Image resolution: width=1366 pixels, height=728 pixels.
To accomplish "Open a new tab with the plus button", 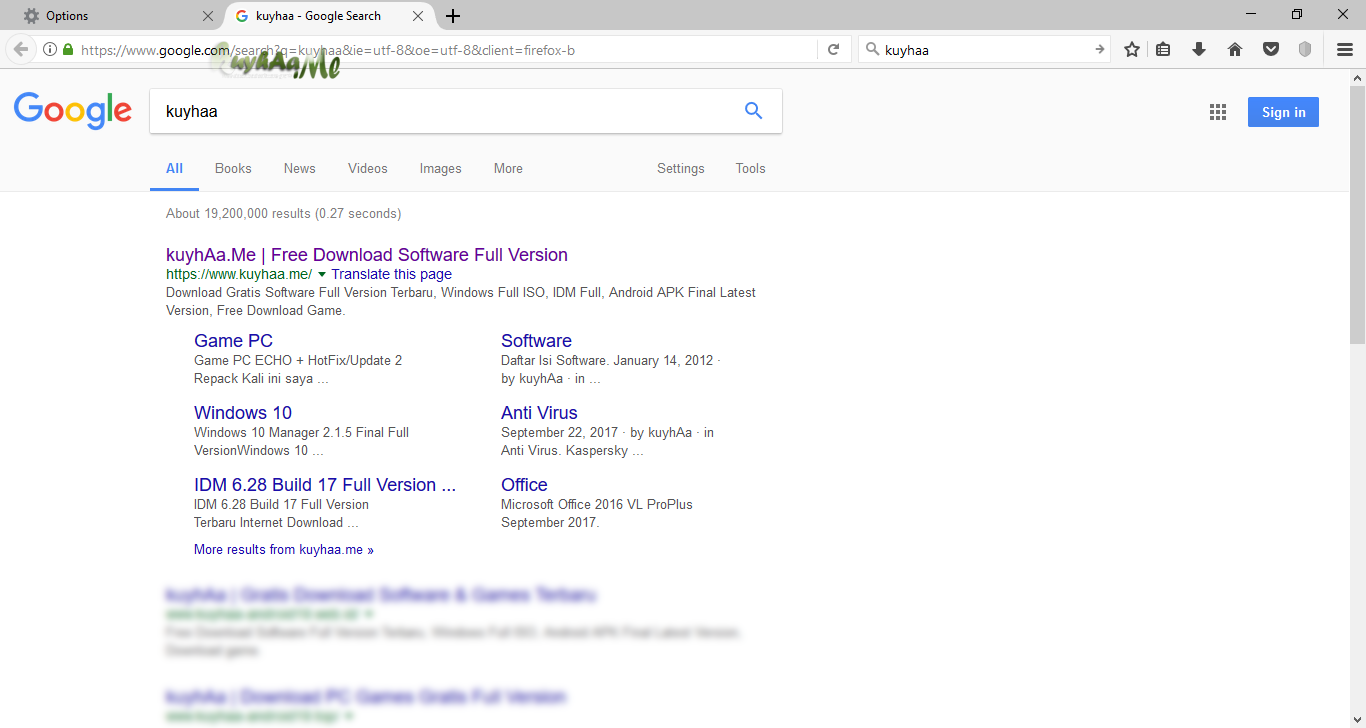I will click(453, 16).
